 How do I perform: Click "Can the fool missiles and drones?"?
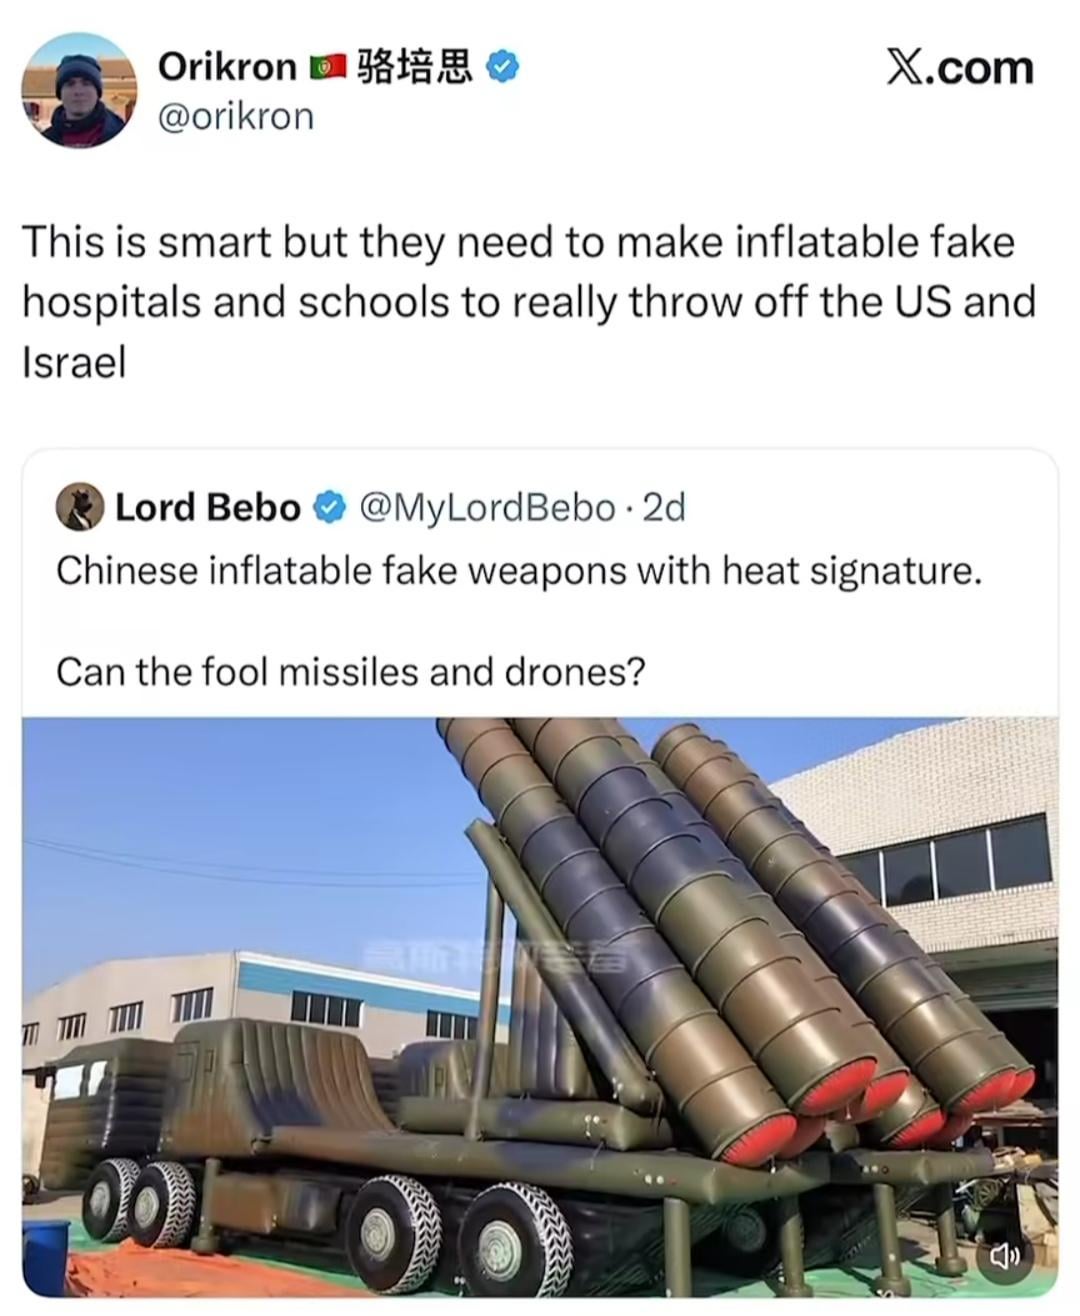pos(351,671)
